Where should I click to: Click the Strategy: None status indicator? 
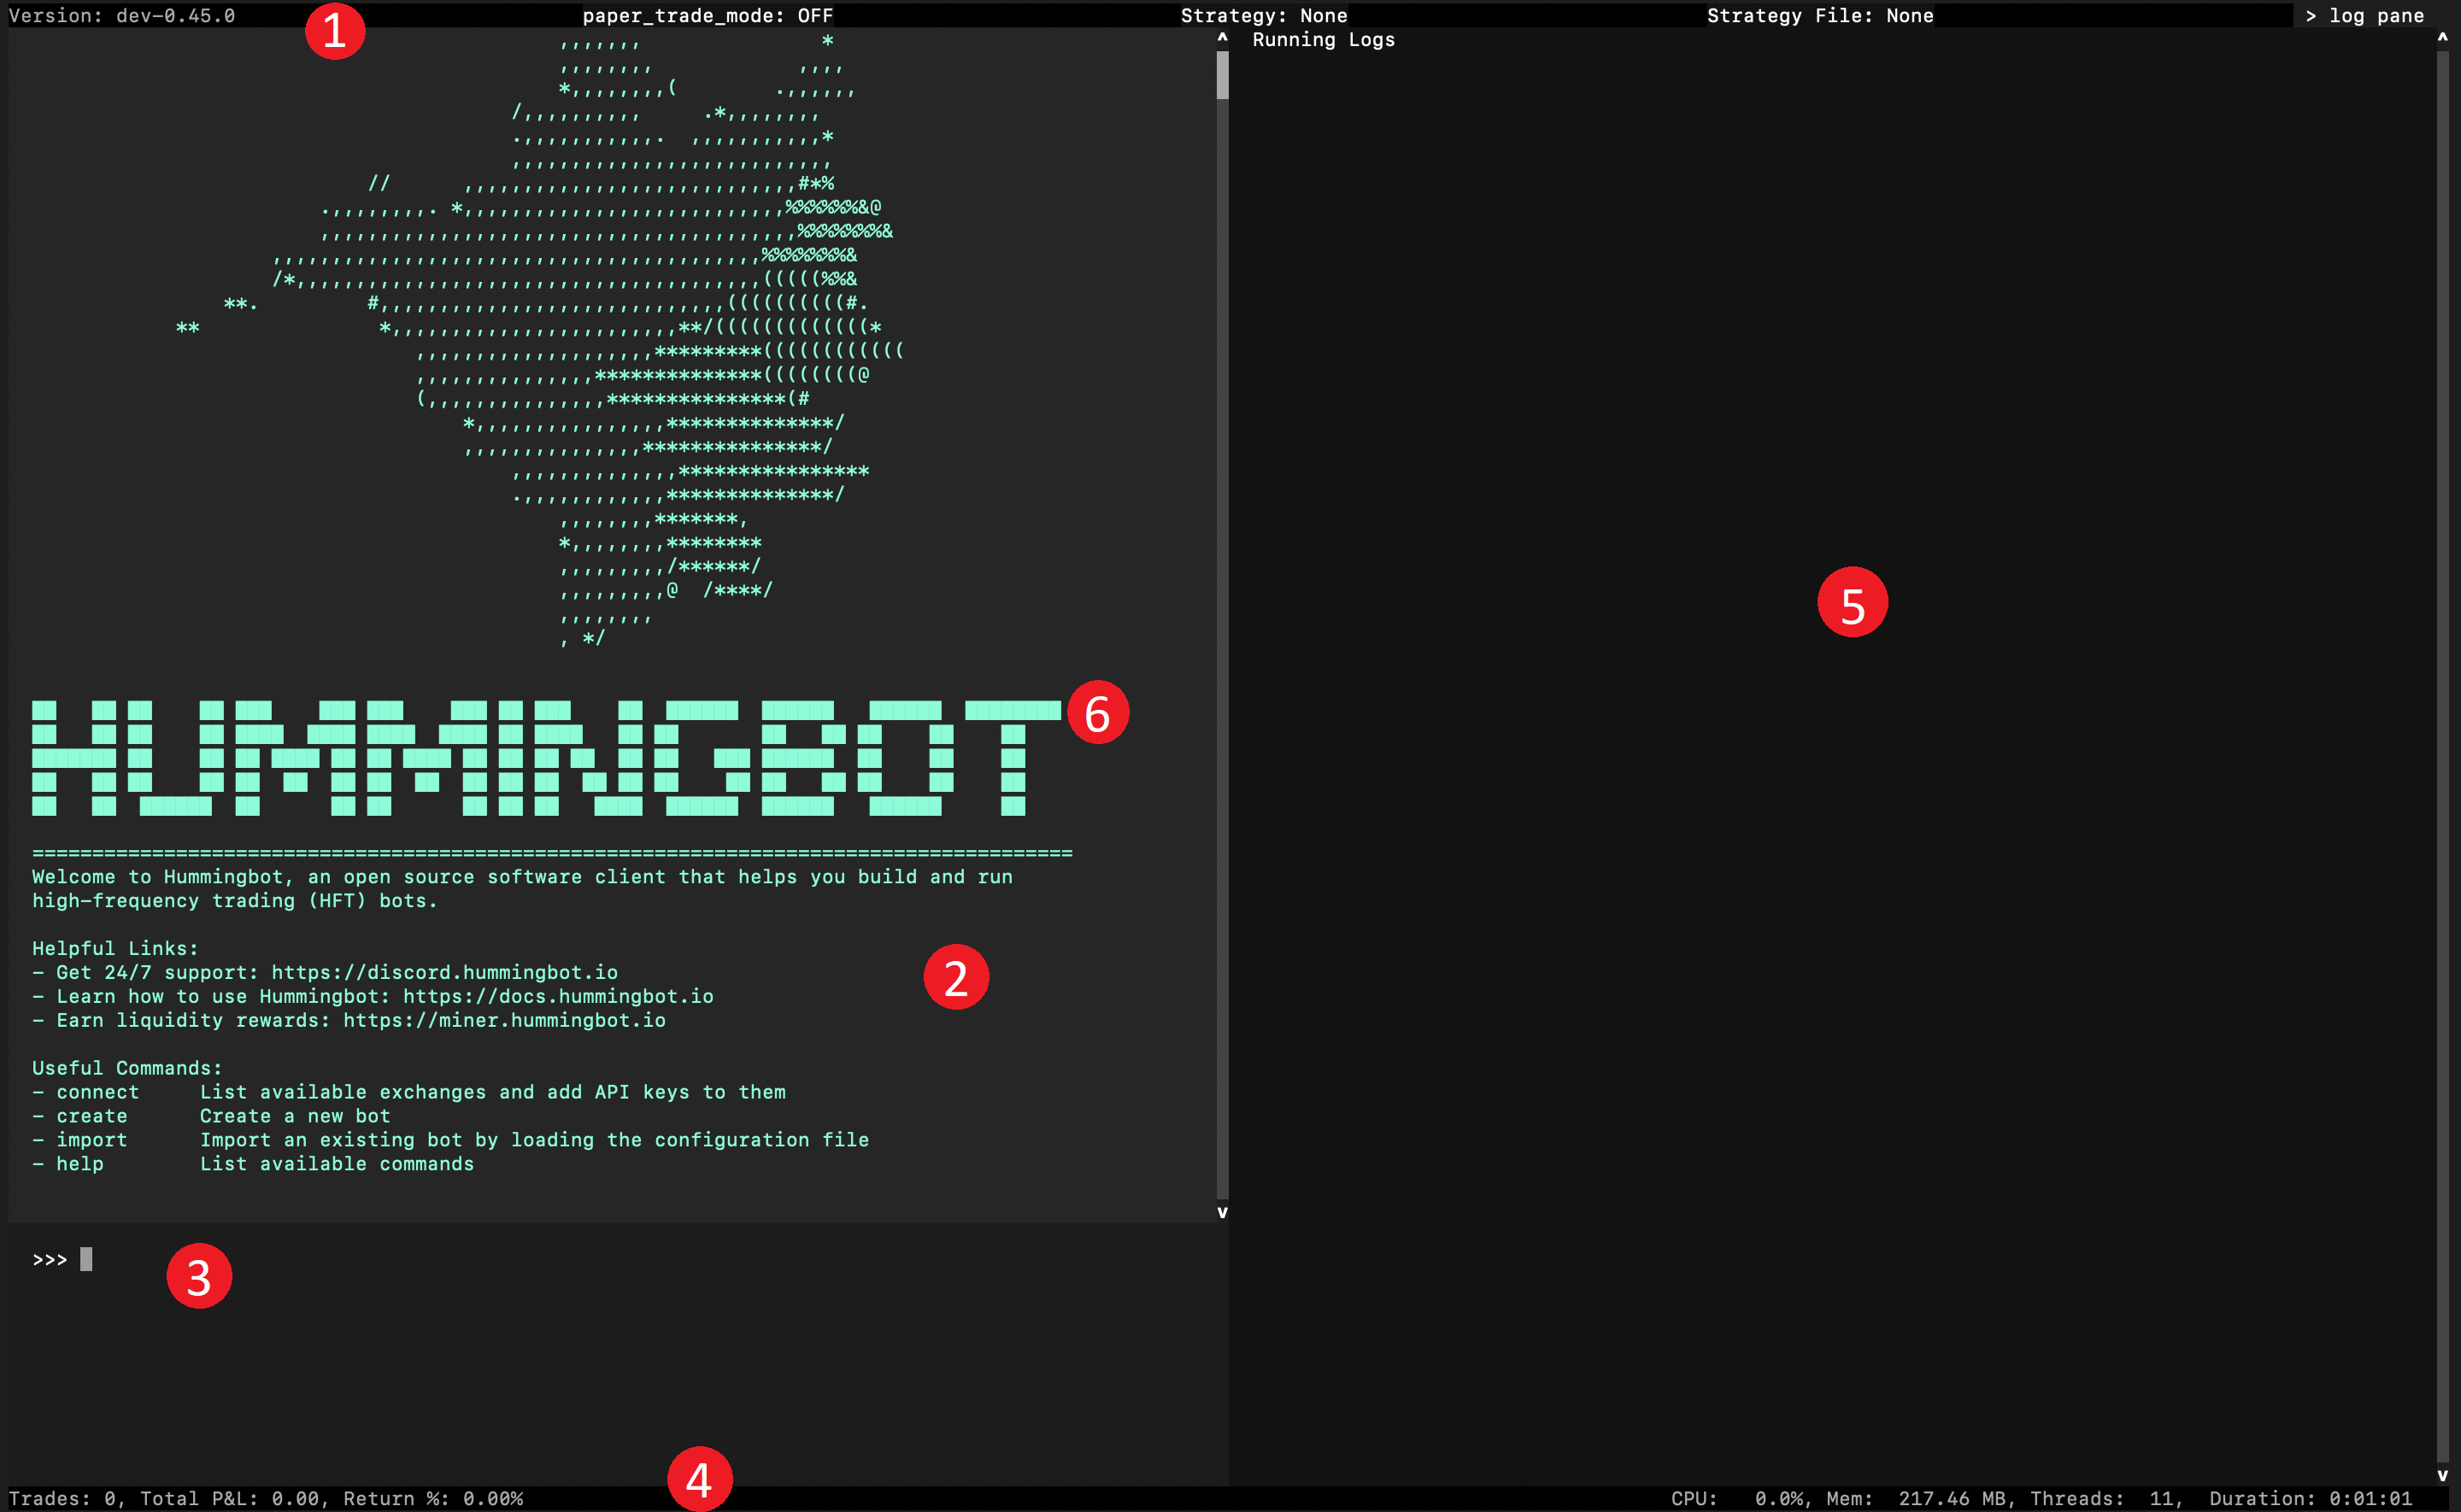tap(1263, 15)
